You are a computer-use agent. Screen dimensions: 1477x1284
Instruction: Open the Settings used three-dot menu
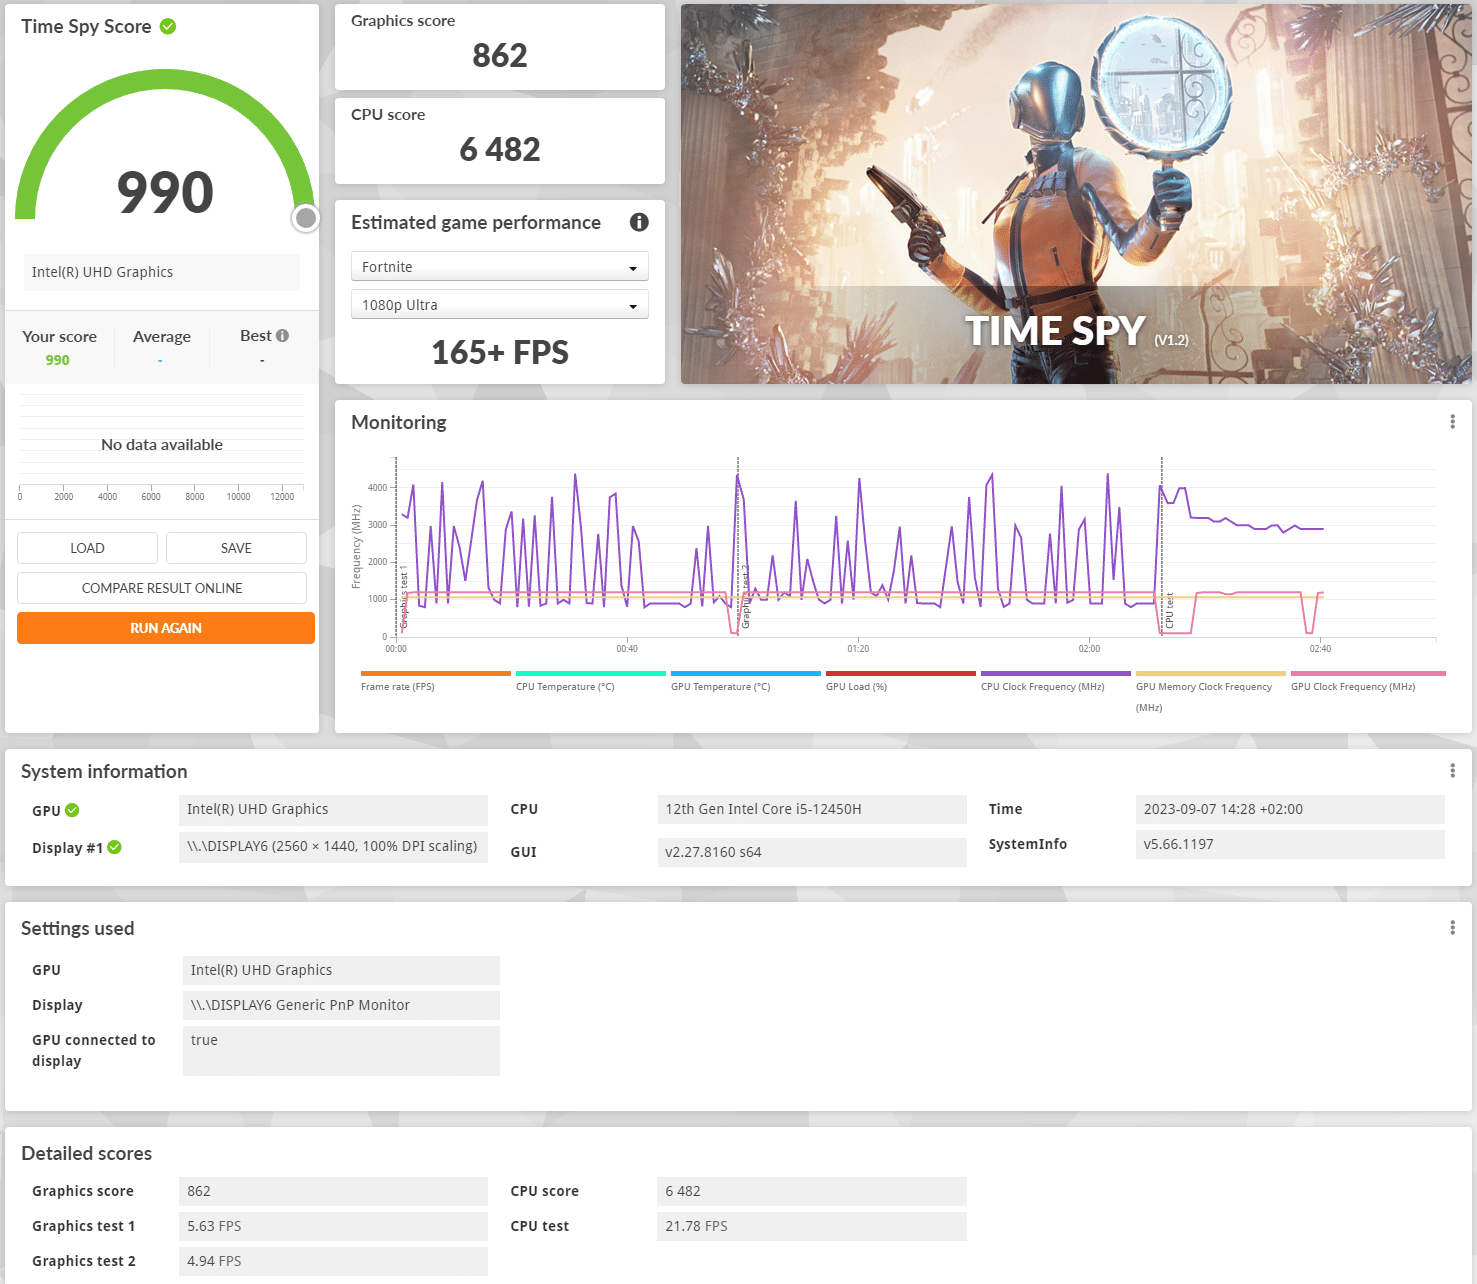(1452, 928)
